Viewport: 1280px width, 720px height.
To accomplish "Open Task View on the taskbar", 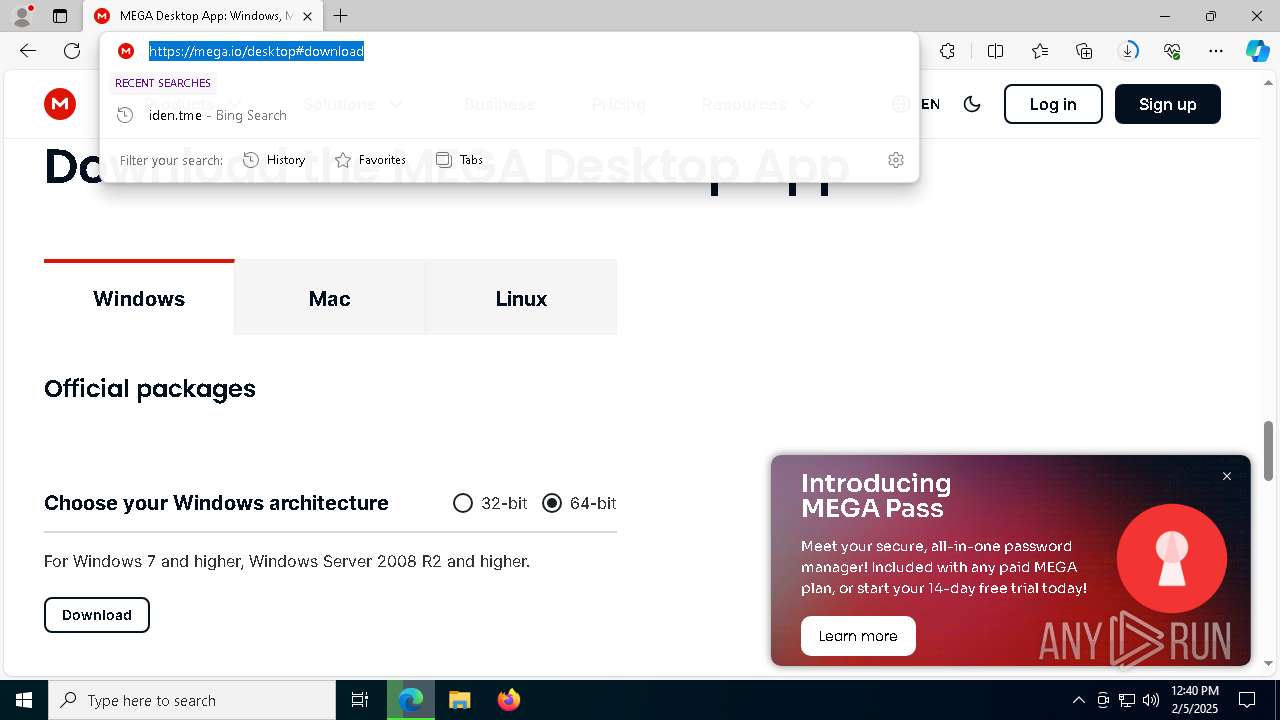I will (x=360, y=700).
